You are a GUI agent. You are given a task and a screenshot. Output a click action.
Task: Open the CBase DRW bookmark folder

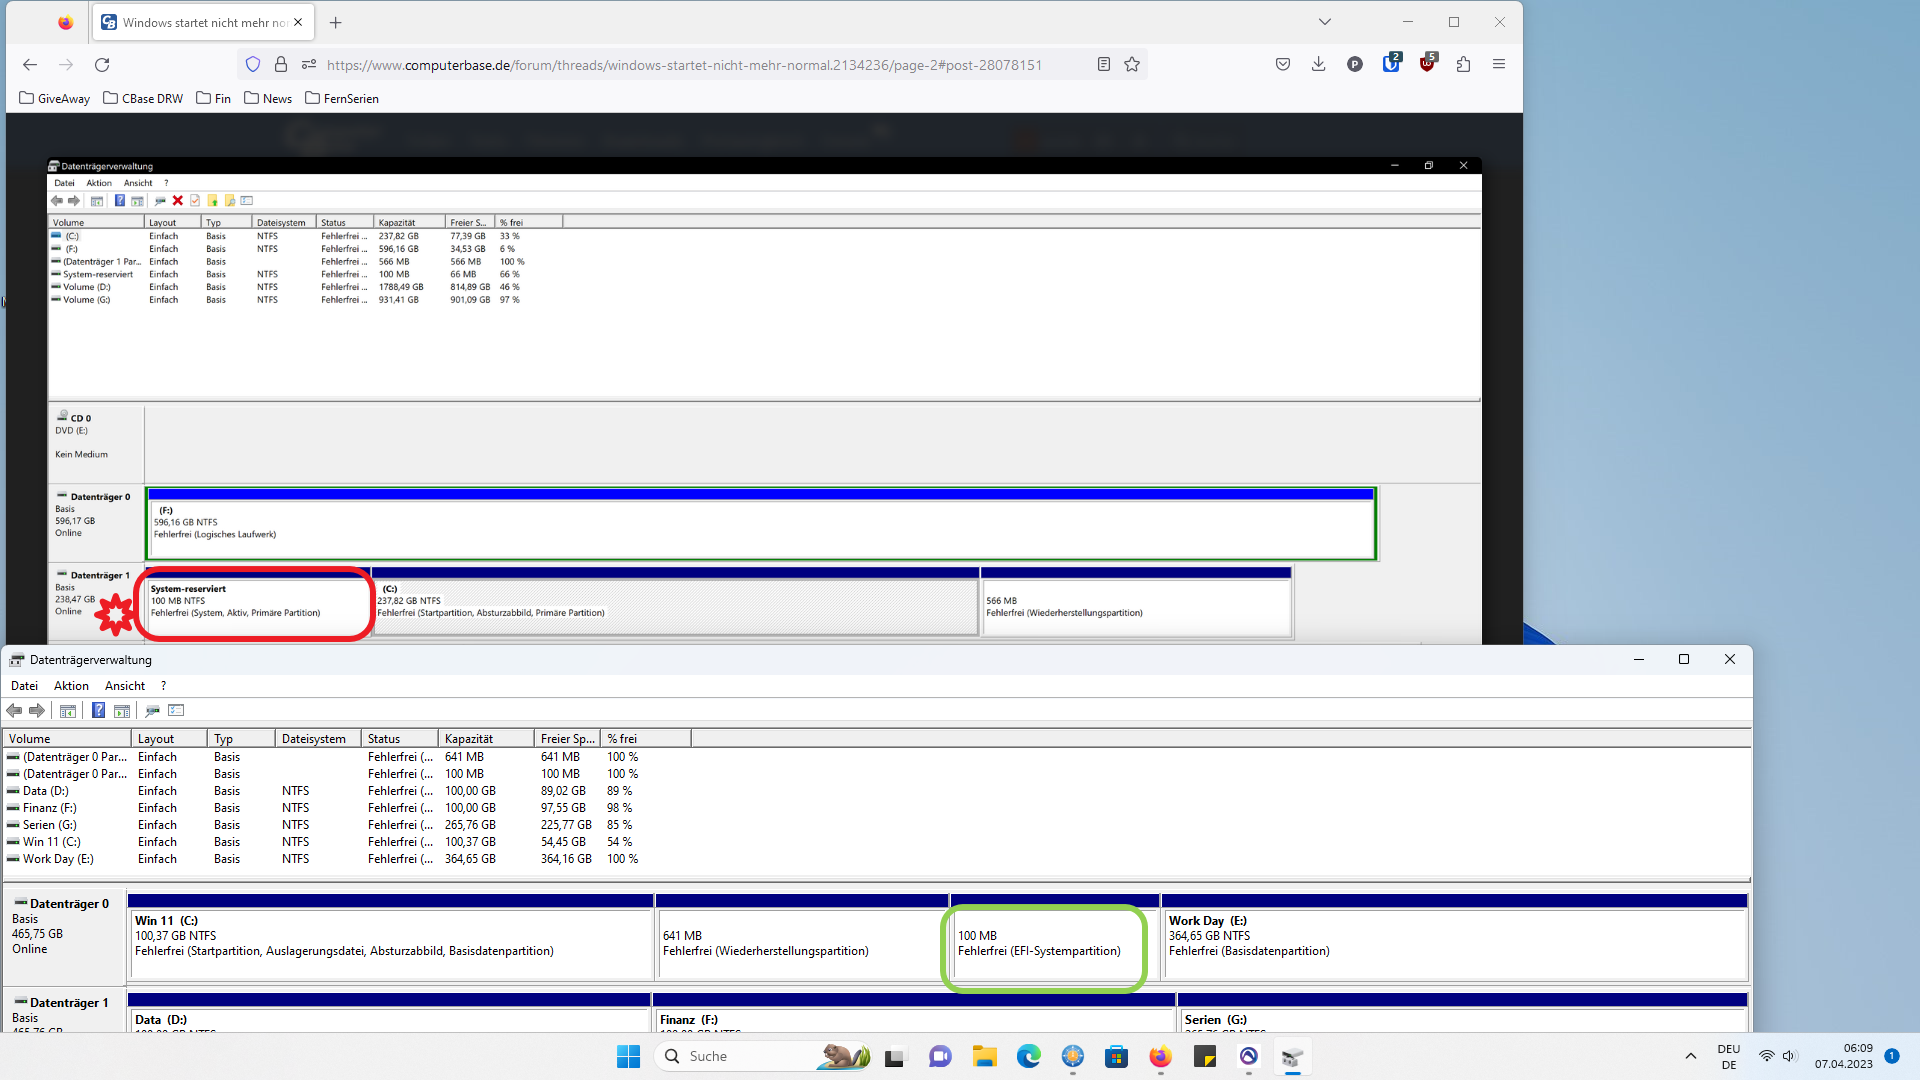click(x=143, y=98)
